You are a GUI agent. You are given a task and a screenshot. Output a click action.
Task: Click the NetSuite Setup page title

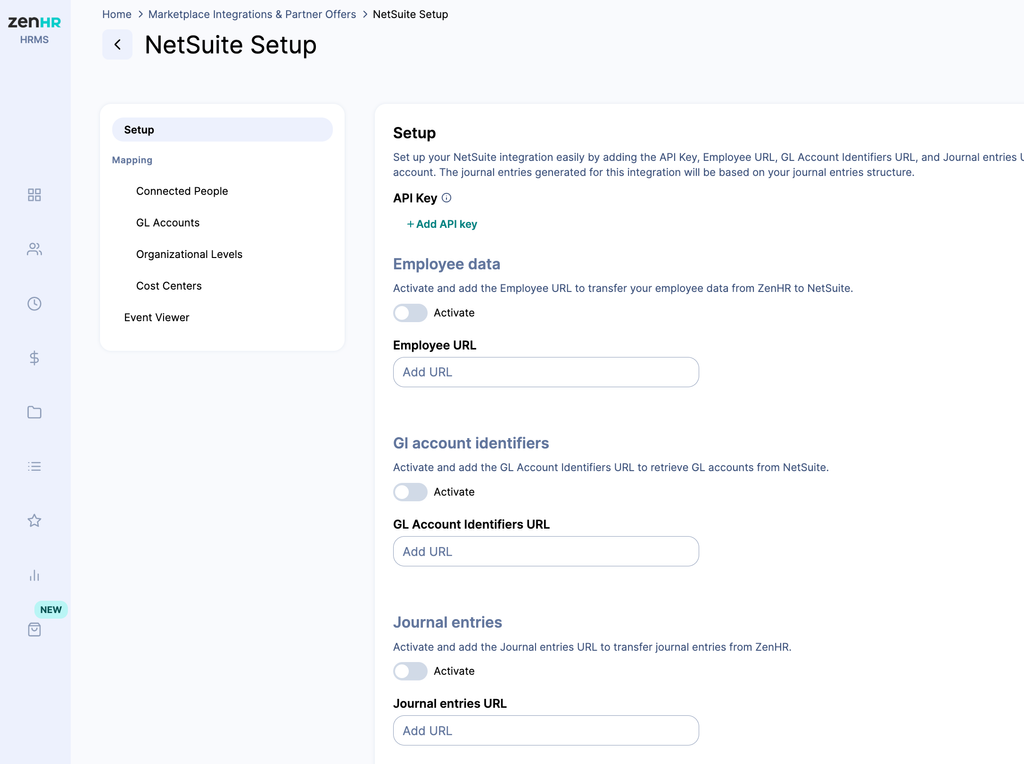point(231,45)
